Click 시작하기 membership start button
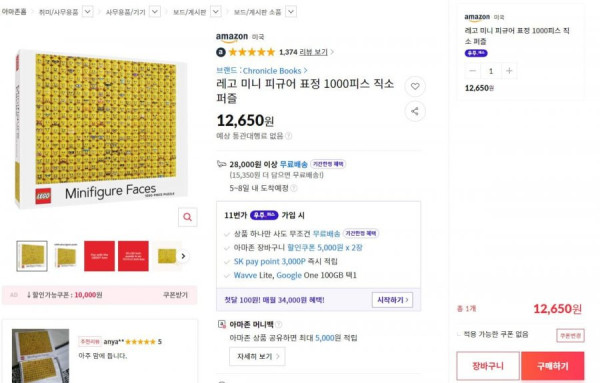 pos(392,300)
